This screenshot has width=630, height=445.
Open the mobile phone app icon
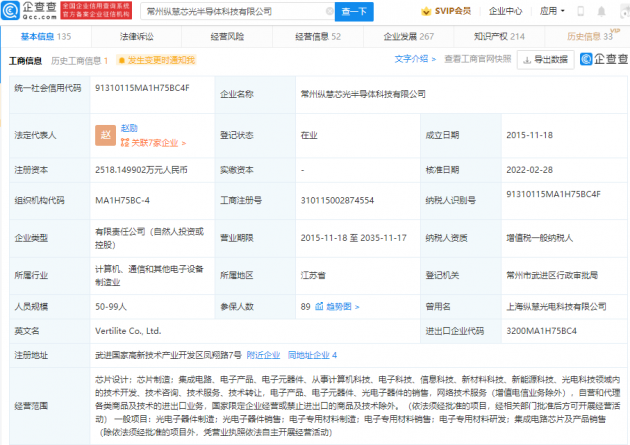pos(580,11)
